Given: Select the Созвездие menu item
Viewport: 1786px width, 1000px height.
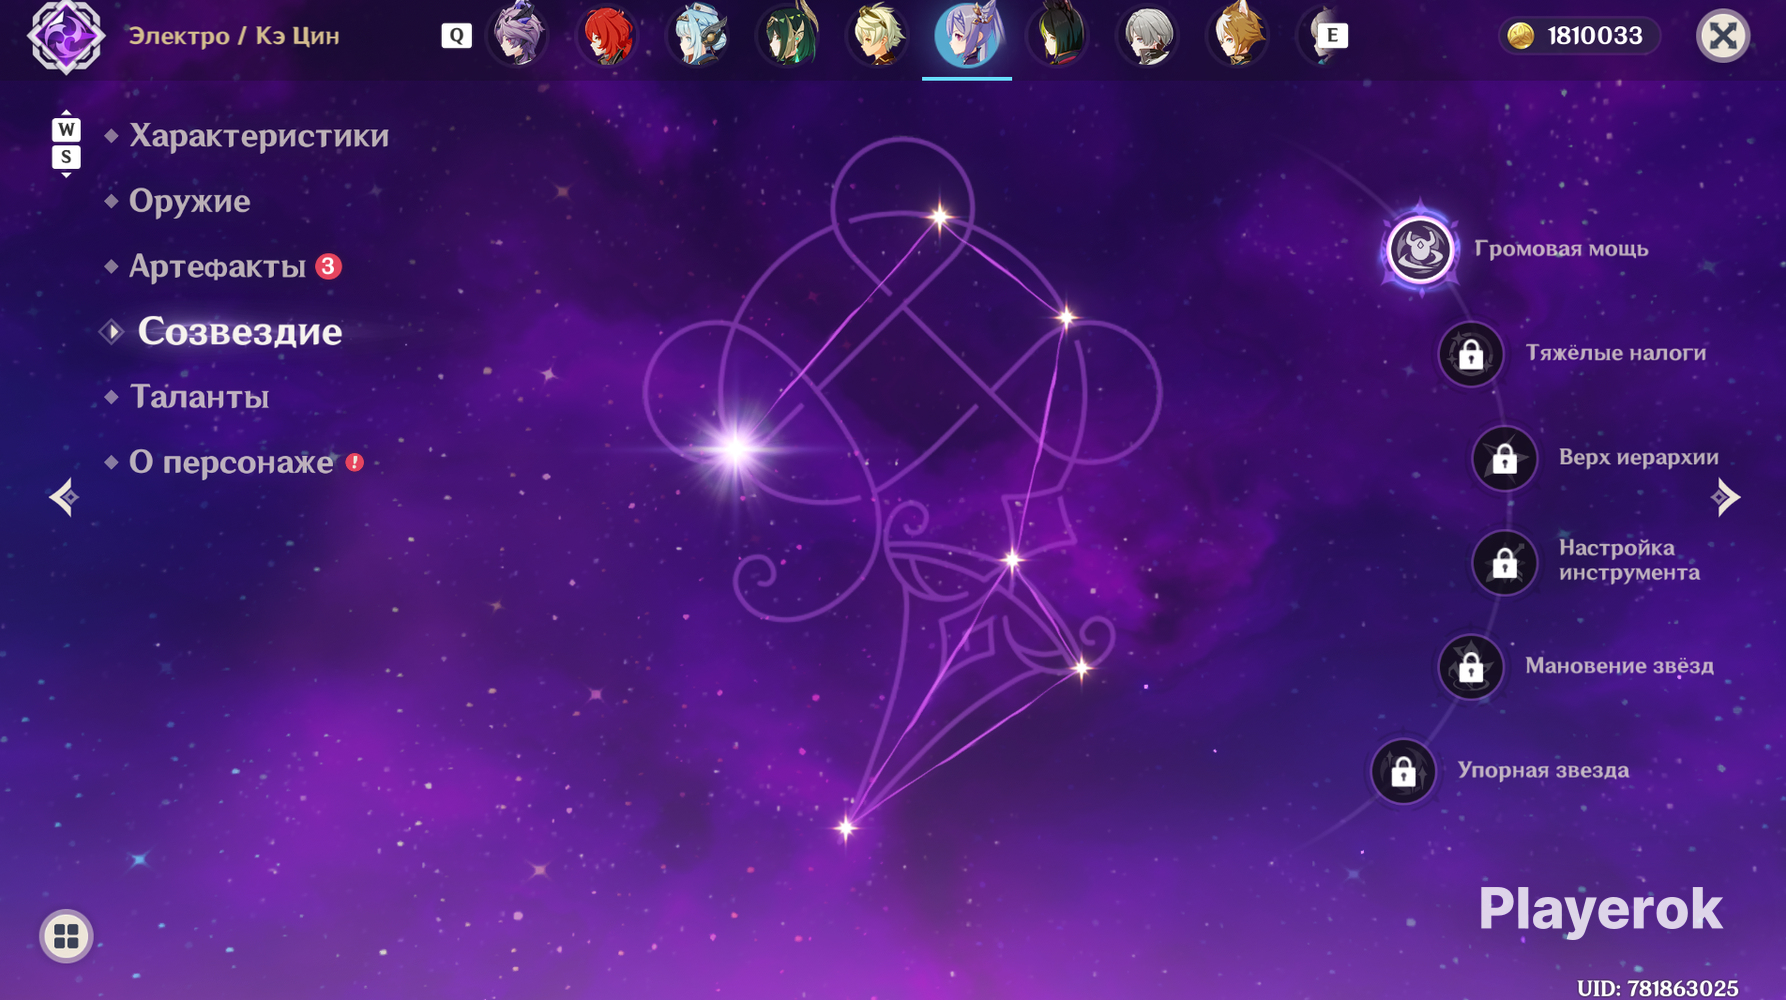Looking at the screenshot, I should (x=240, y=331).
